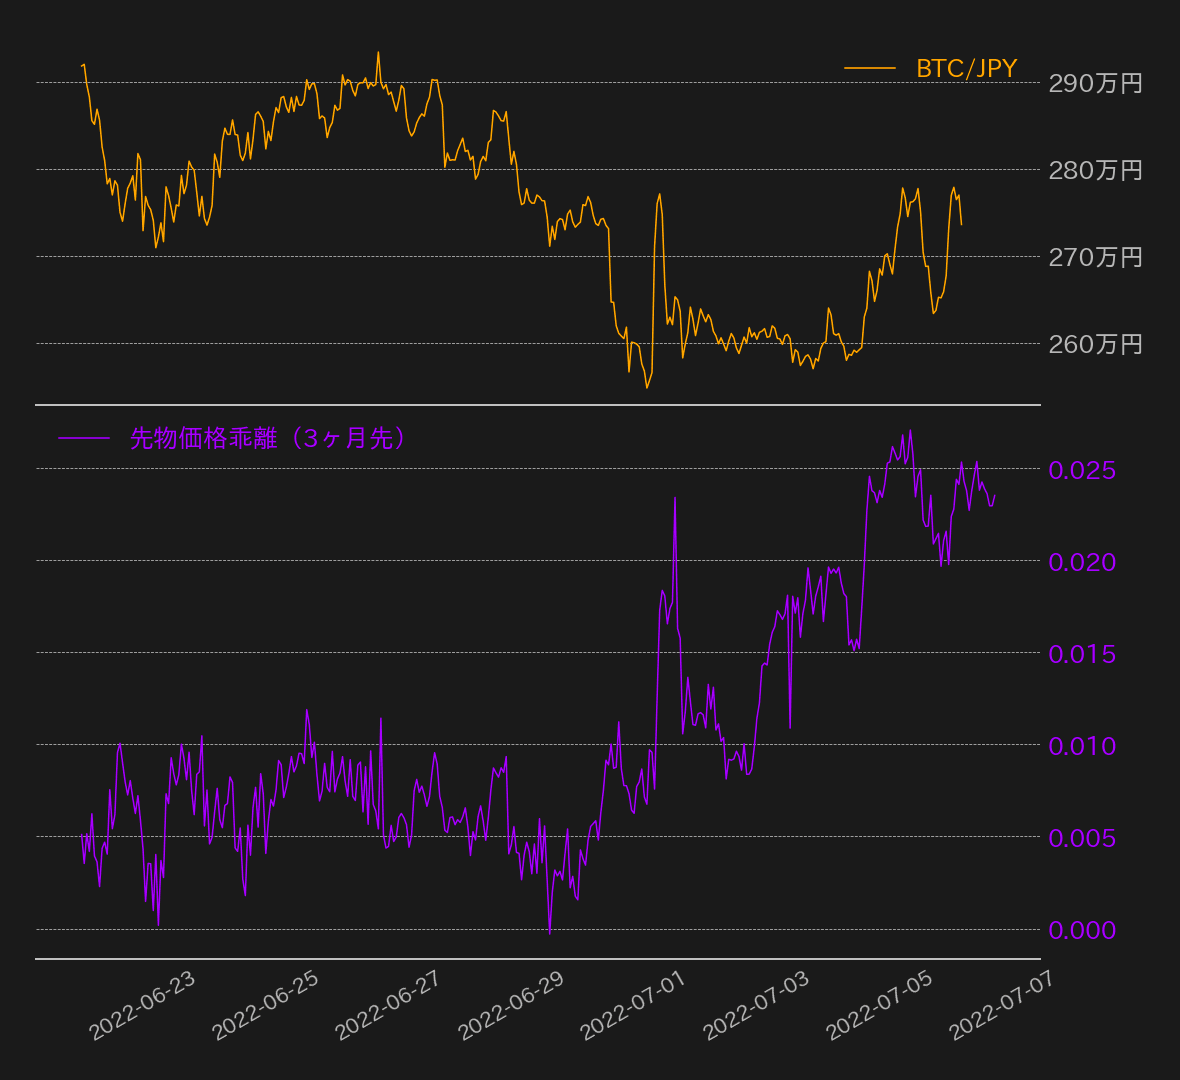Select the 0.000 baseline axis label

[x=1082, y=930]
